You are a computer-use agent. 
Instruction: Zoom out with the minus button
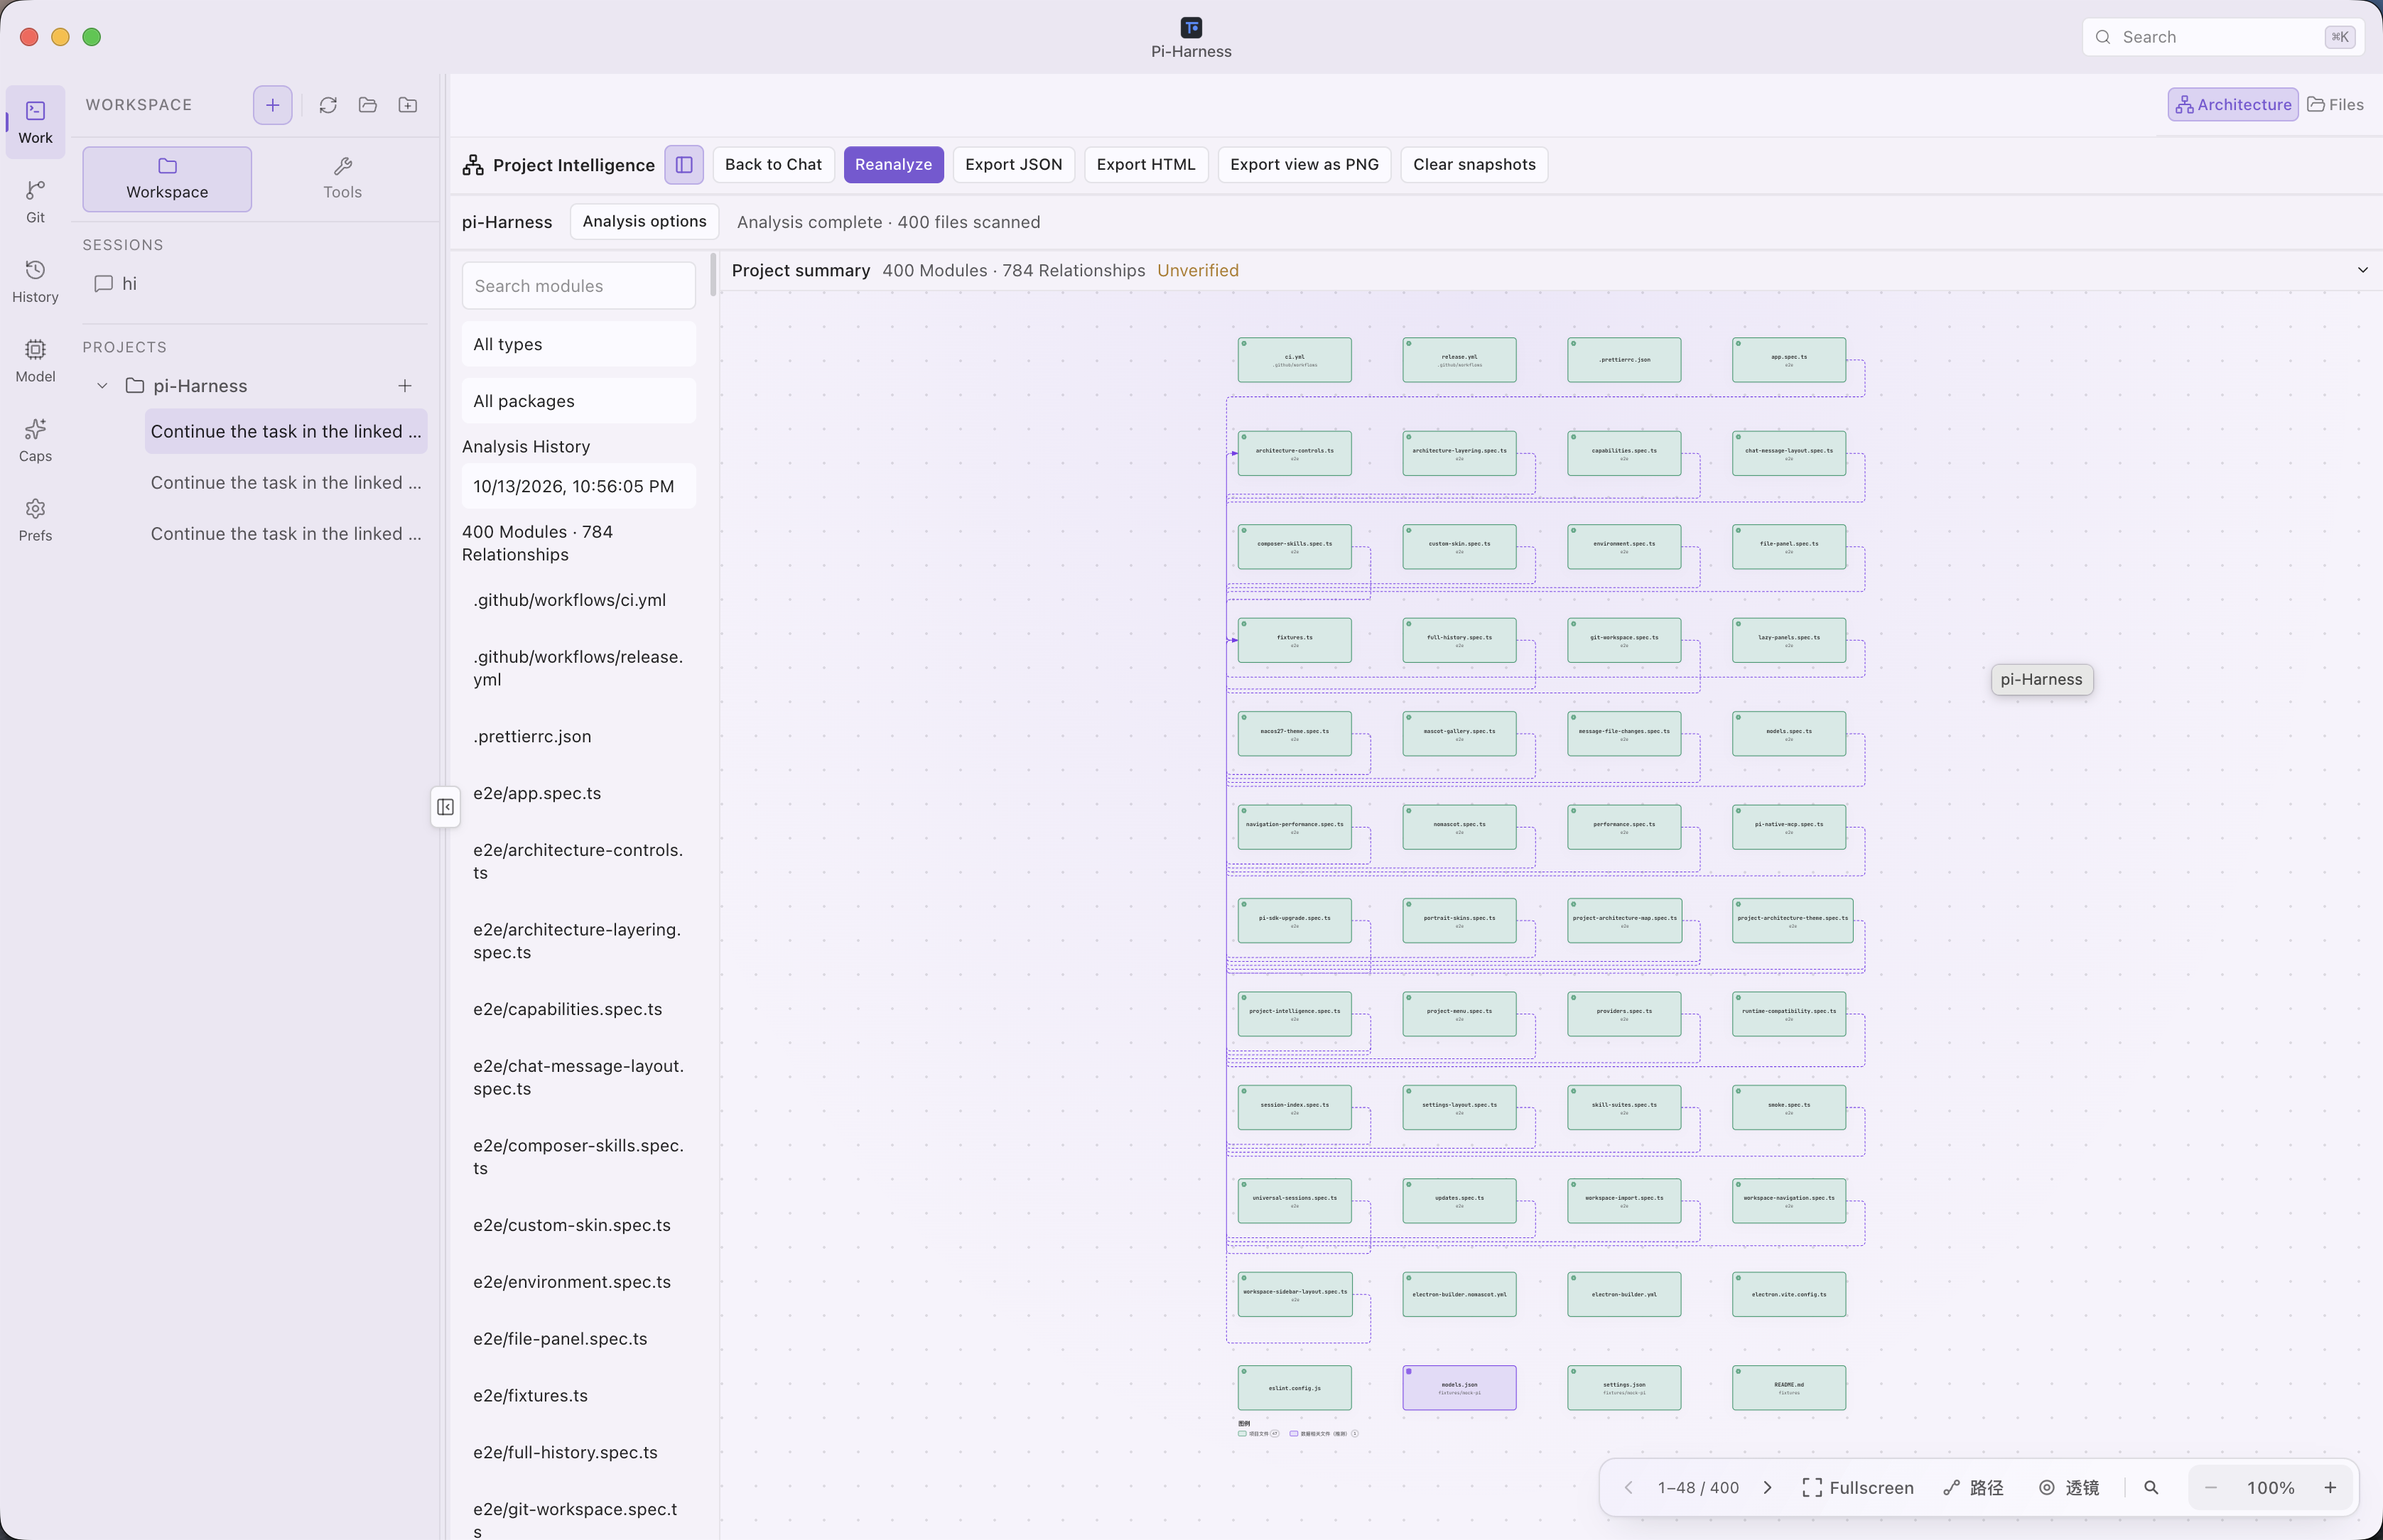(x=2211, y=1488)
